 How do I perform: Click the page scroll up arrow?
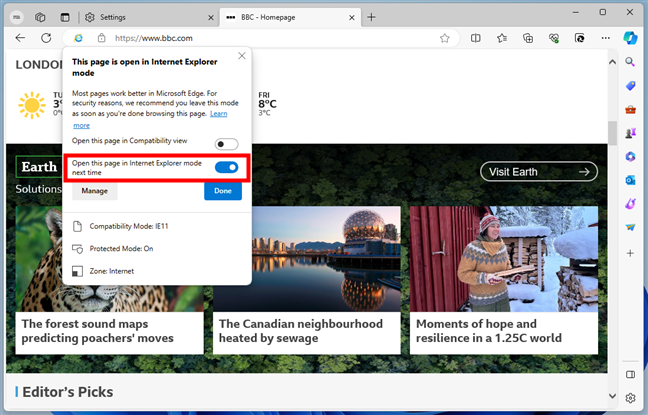tap(612, 62)
